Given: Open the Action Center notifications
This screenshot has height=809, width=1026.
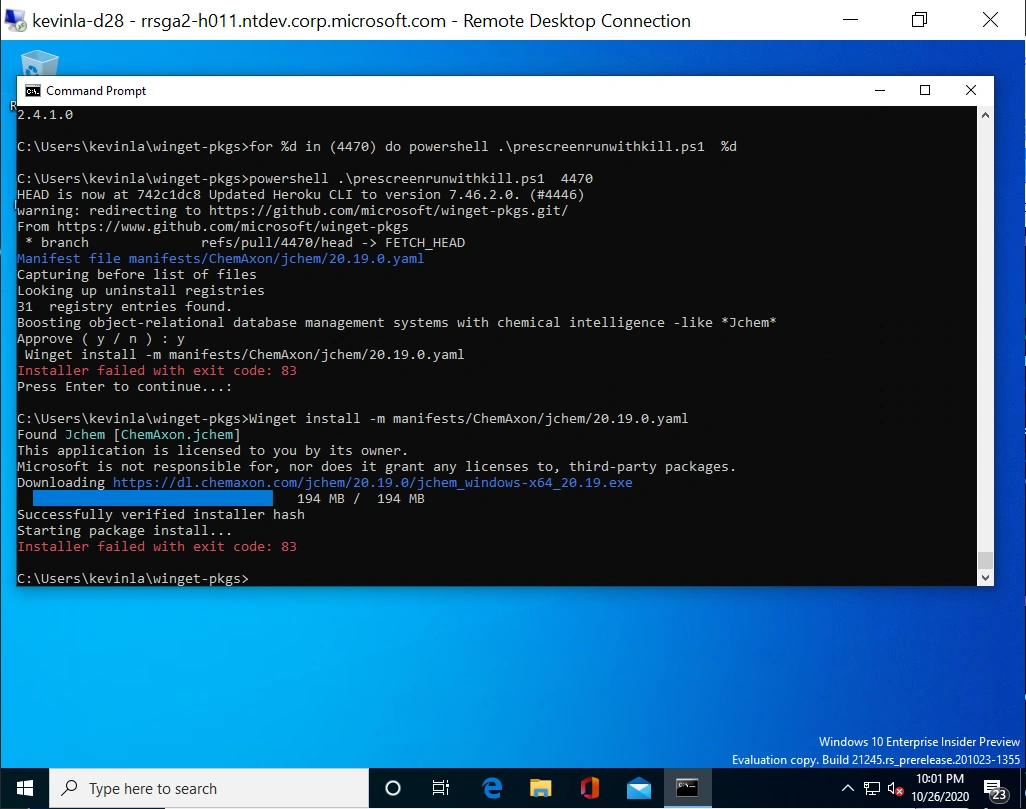Looking at the screenshot, I should coord(994,788).
